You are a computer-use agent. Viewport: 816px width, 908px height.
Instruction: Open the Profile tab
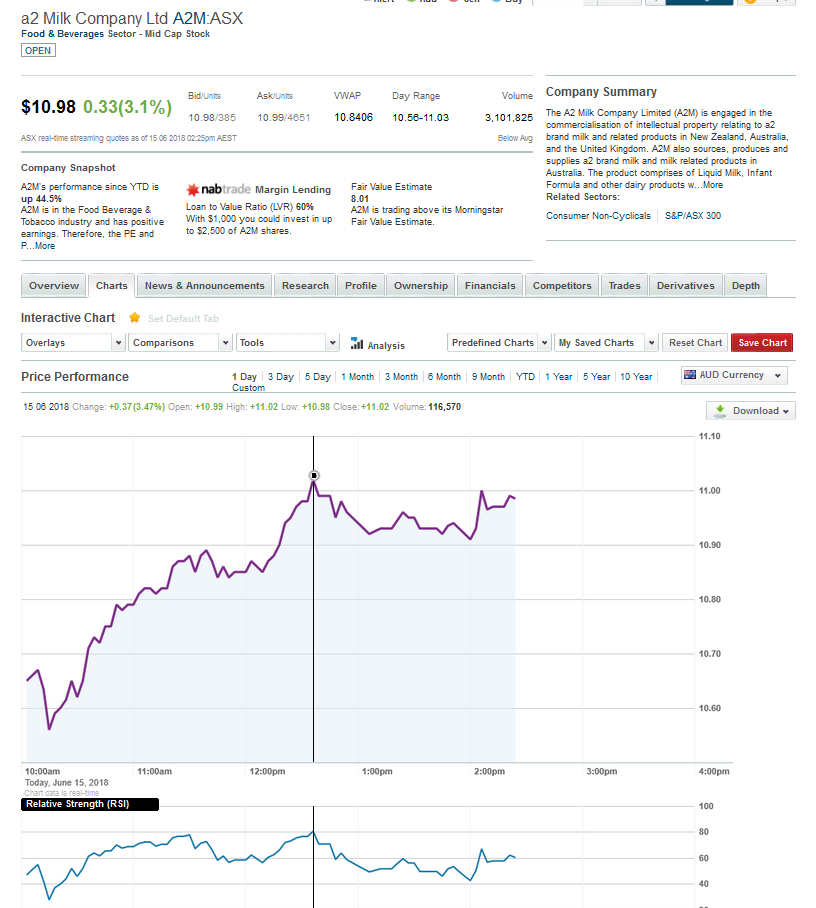pyautogui.click(x=361, y=285)
